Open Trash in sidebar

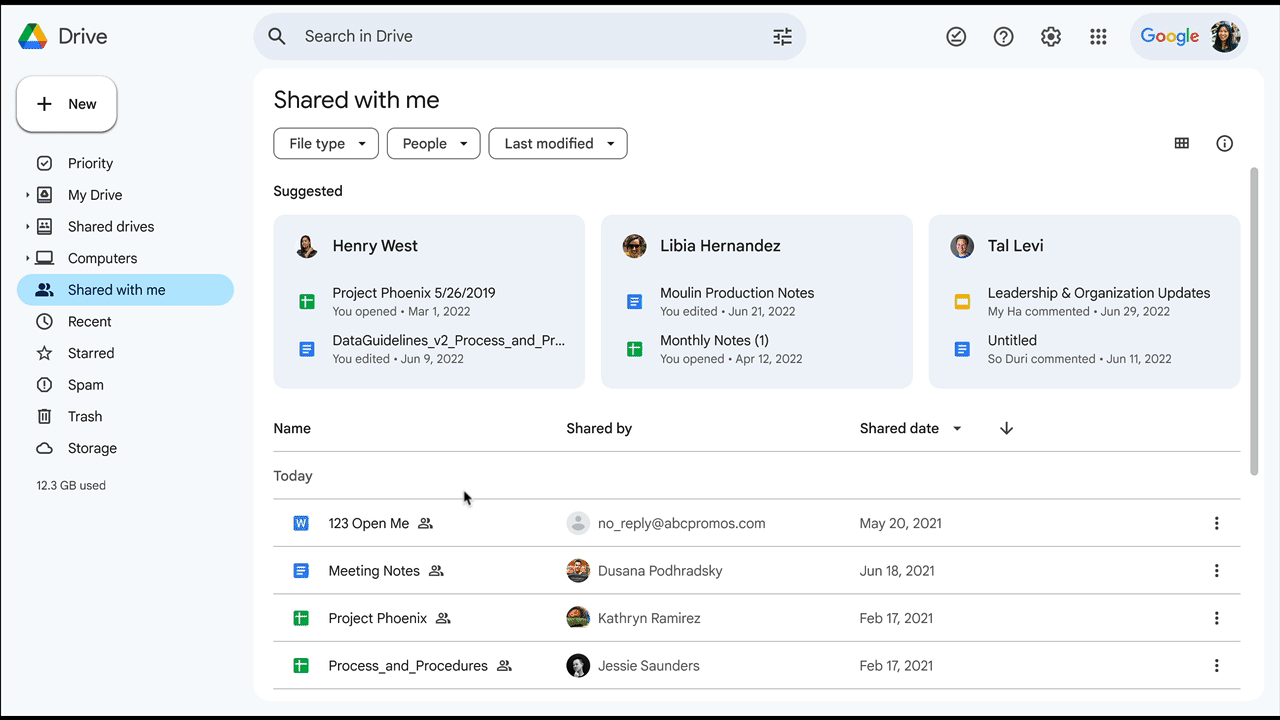pyautogui.click(x=85, y=417)
